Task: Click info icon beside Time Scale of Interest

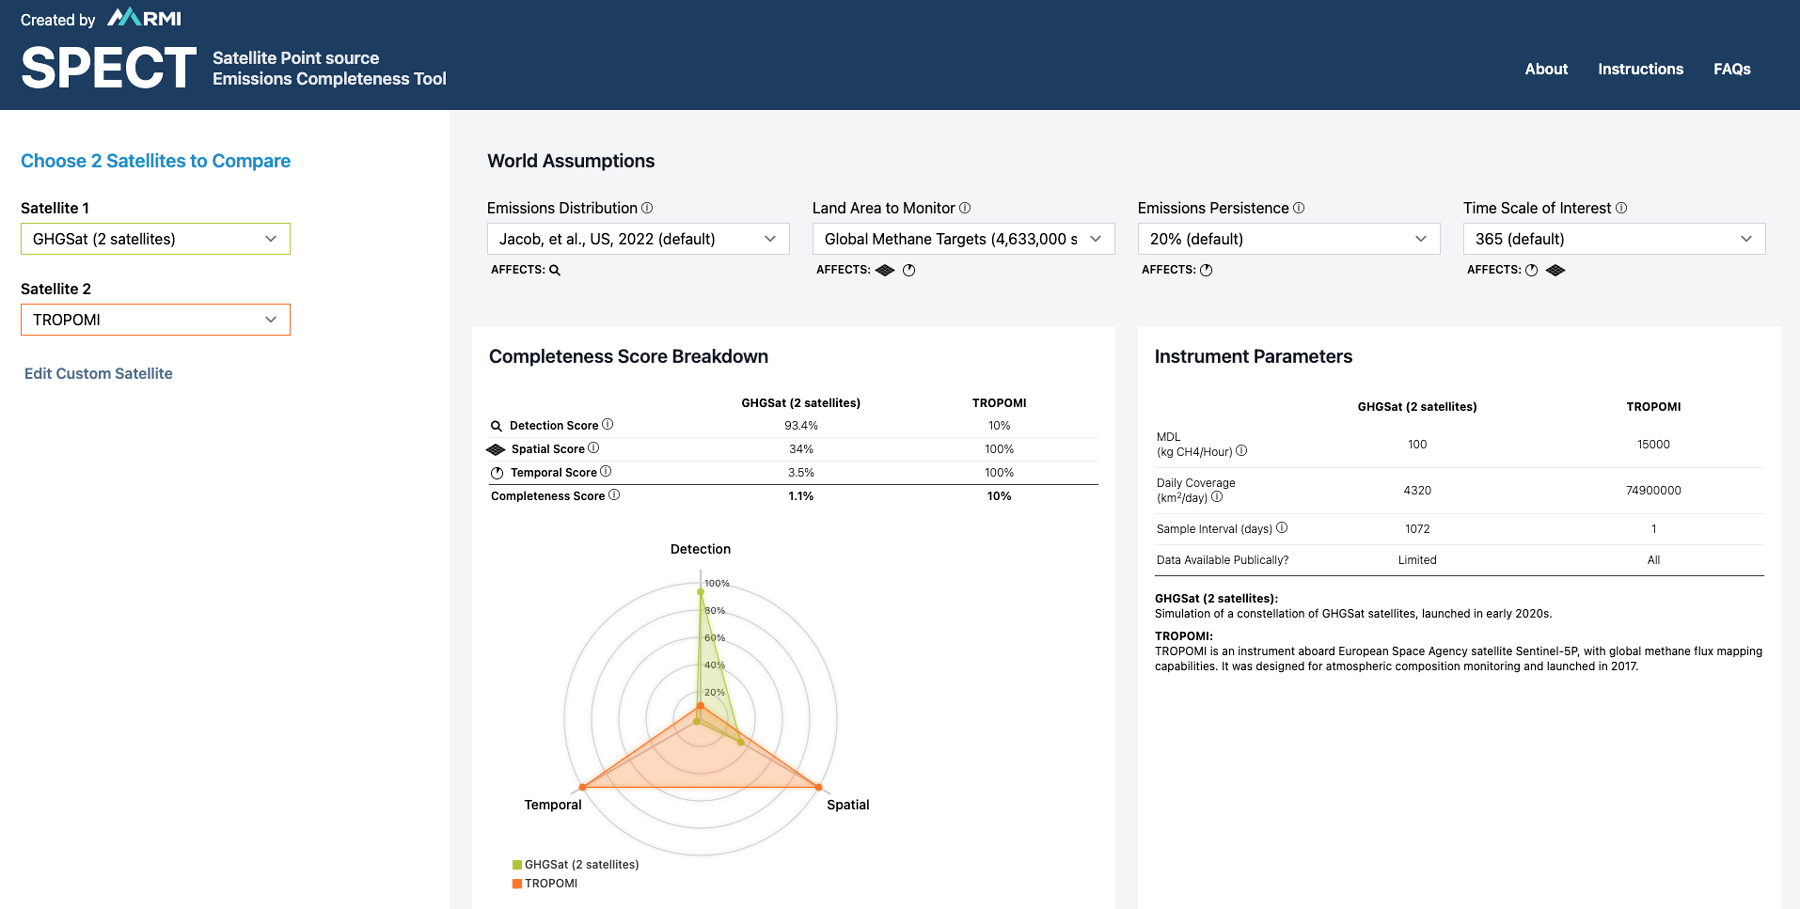Action: pyautogui.click(x=1621, y=208)
